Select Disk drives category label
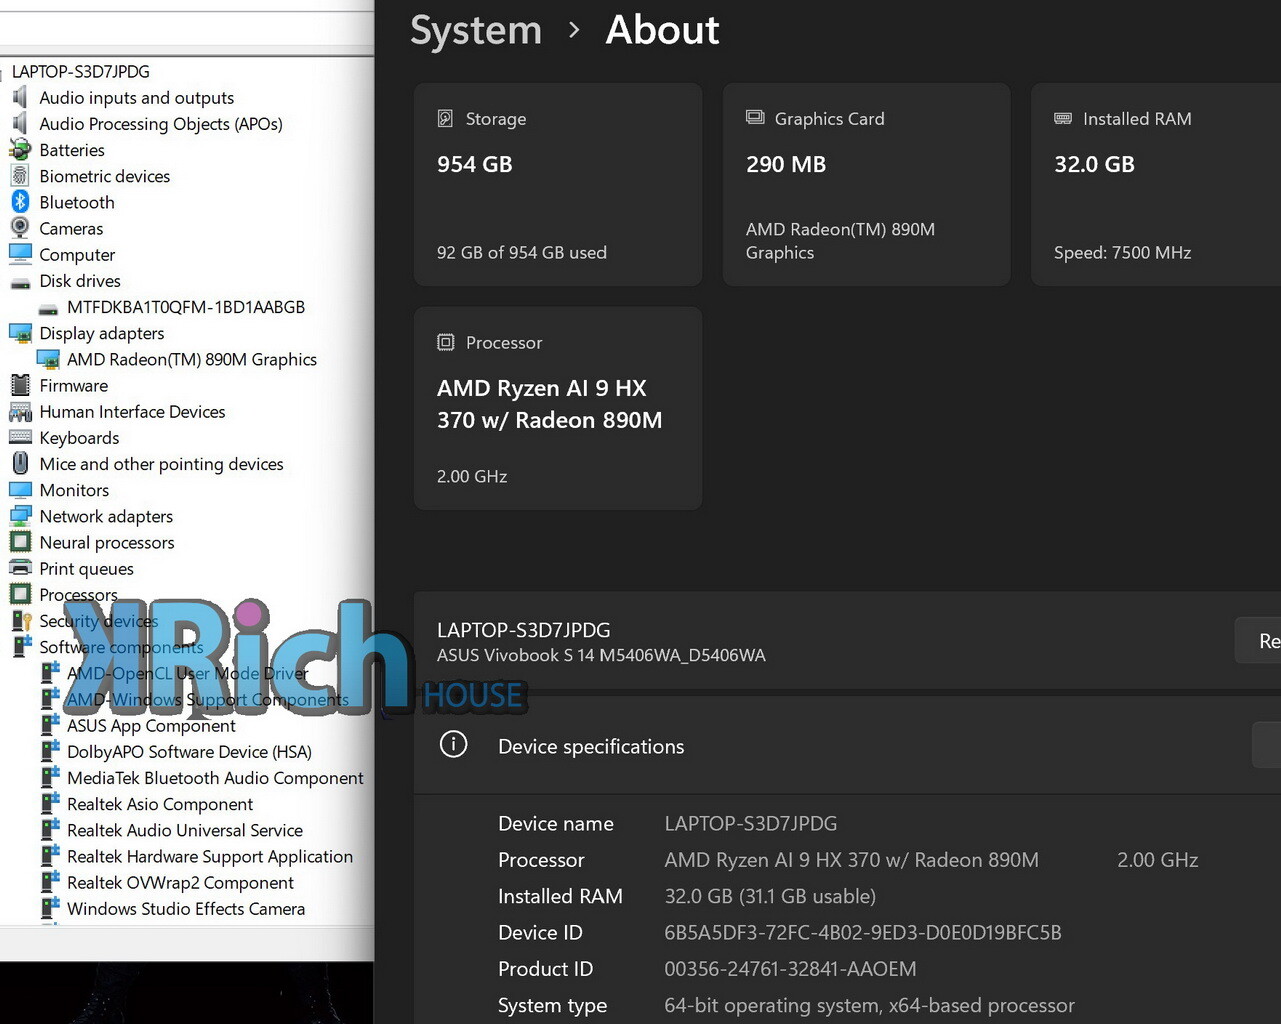This screenshot has height=1024, width=1281. click(80, 280)
